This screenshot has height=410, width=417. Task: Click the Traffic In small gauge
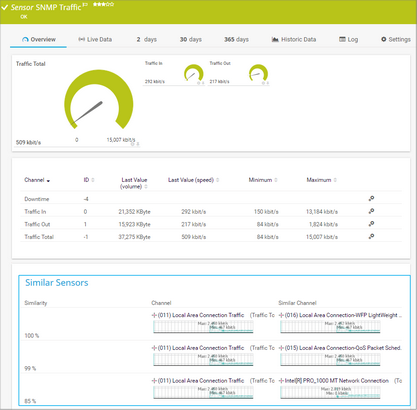coord(194,73)
